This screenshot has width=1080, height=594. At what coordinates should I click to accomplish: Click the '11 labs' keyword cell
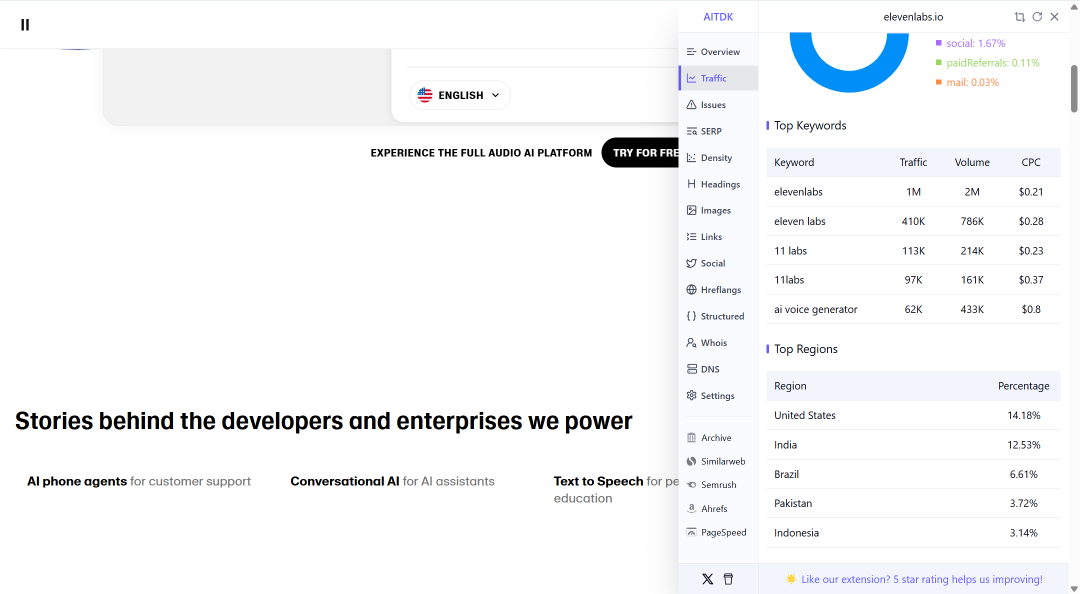[790, 251]
